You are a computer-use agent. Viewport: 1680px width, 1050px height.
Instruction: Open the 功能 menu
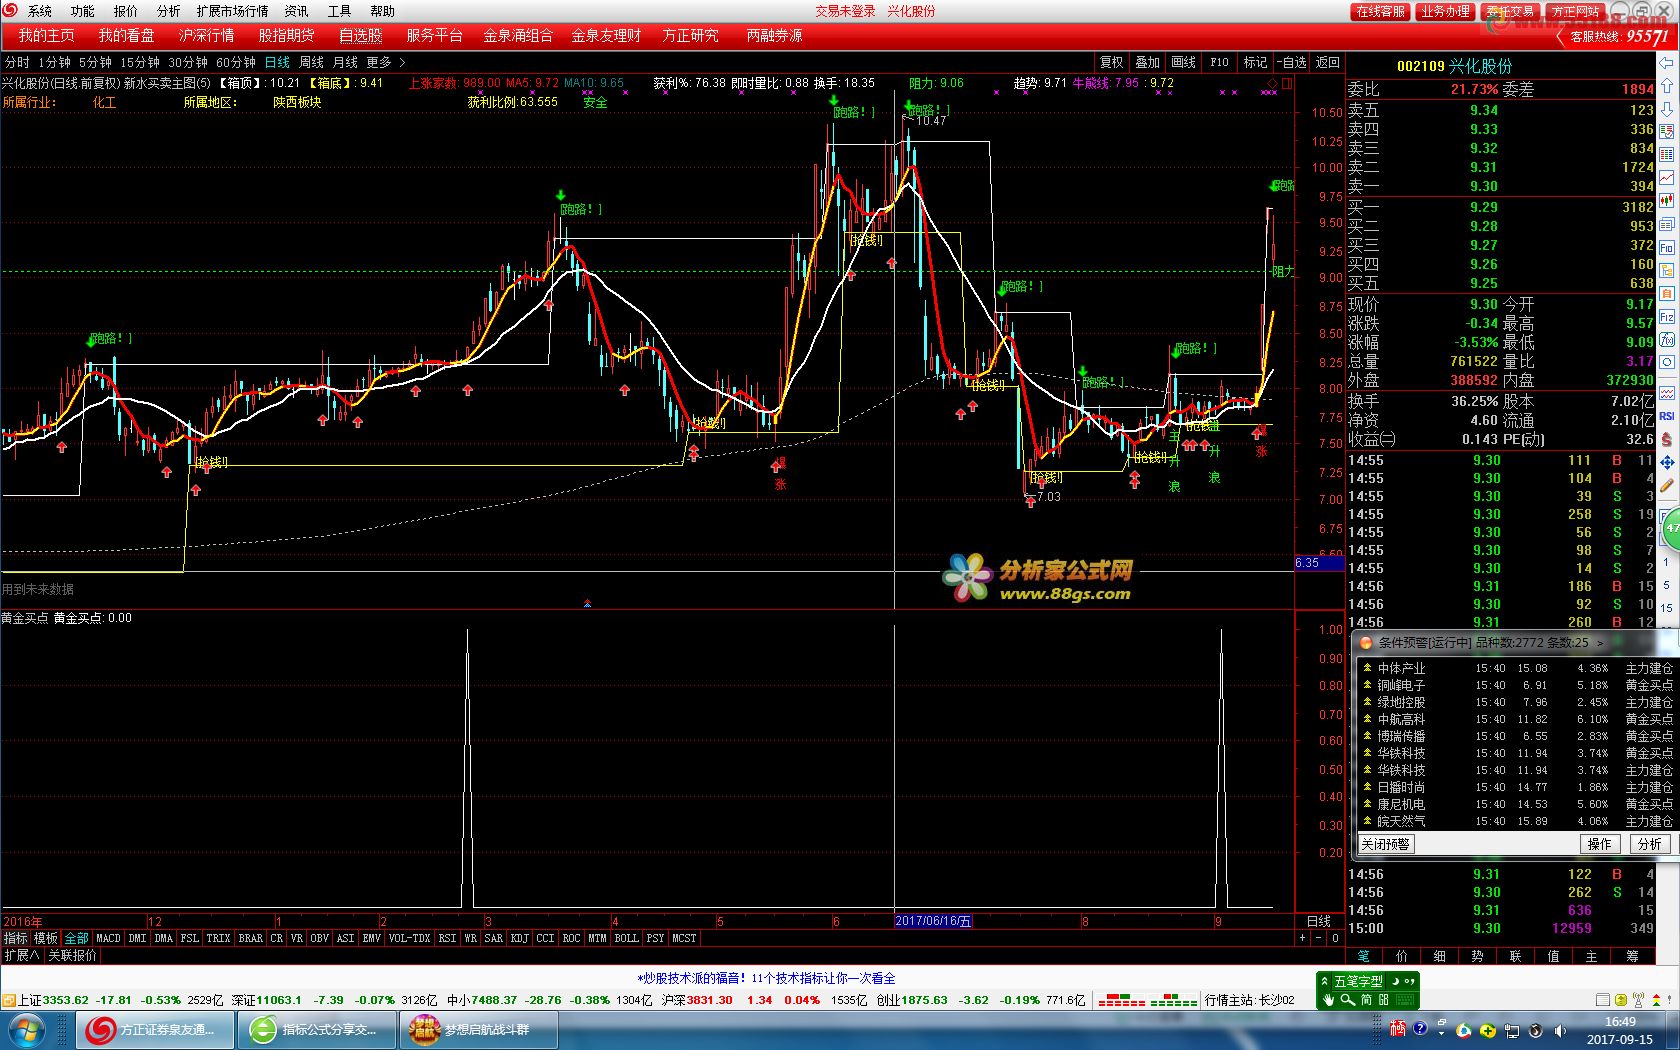click(x=82, y=11)
